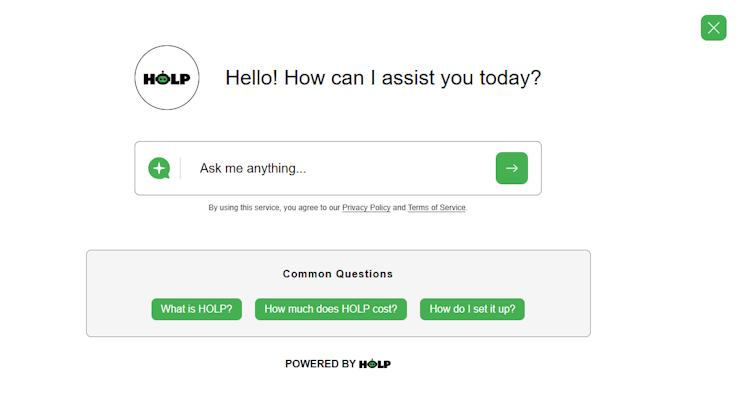Close the chat widget with green X
Viewport: 750px width, 418px height.
[713, 28]
